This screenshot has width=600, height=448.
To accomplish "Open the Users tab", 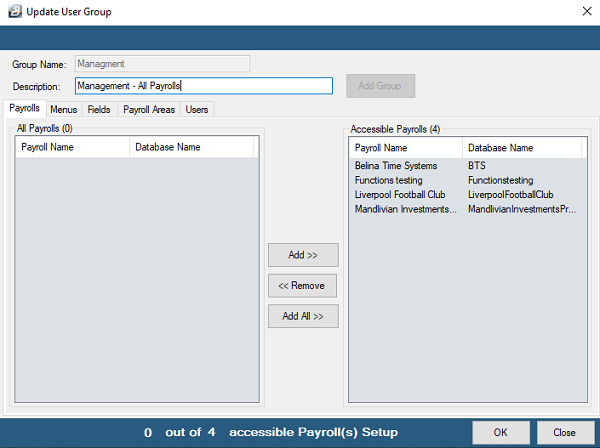I will click(x=197, y=109).
